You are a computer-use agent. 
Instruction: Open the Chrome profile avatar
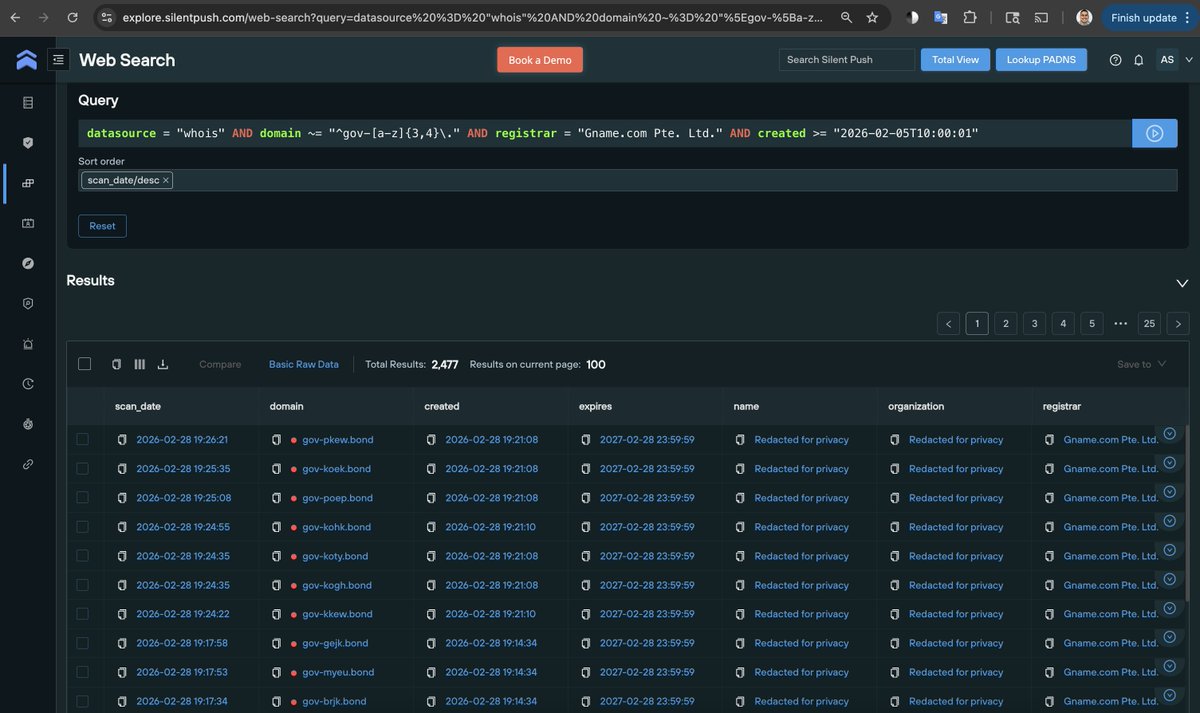click(1084, 17)
